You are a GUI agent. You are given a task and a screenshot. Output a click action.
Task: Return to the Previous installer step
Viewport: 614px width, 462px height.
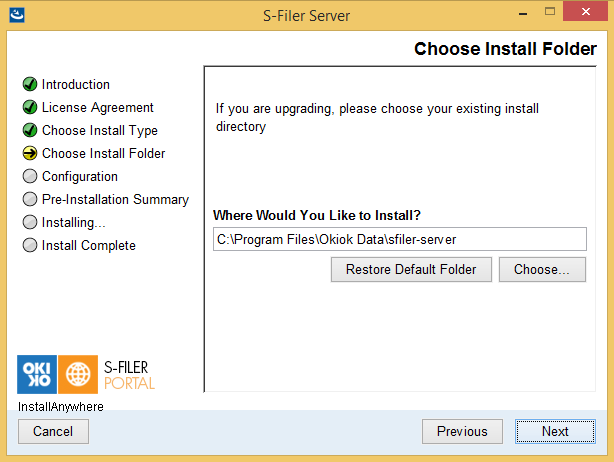462,431
